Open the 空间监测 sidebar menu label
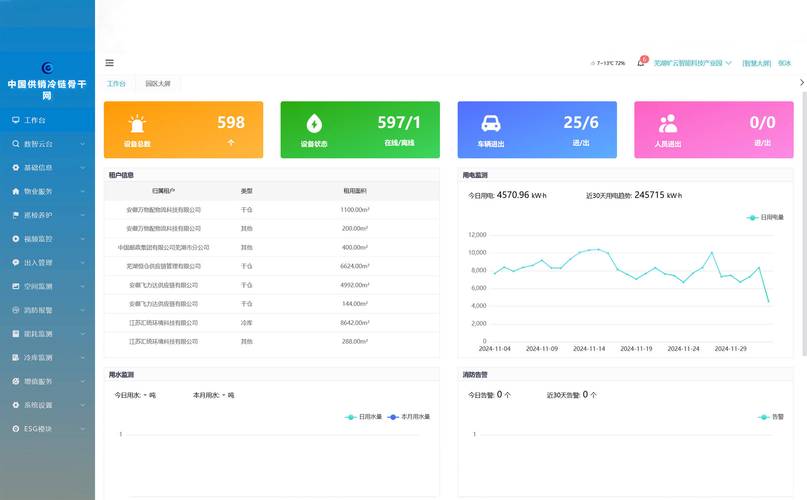The height and width of the screenshot is (500, 807). 38,286
